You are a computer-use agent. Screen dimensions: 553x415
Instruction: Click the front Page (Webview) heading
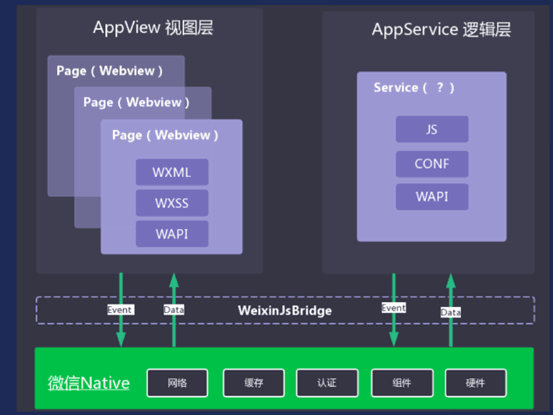click(x=165, y=135)
